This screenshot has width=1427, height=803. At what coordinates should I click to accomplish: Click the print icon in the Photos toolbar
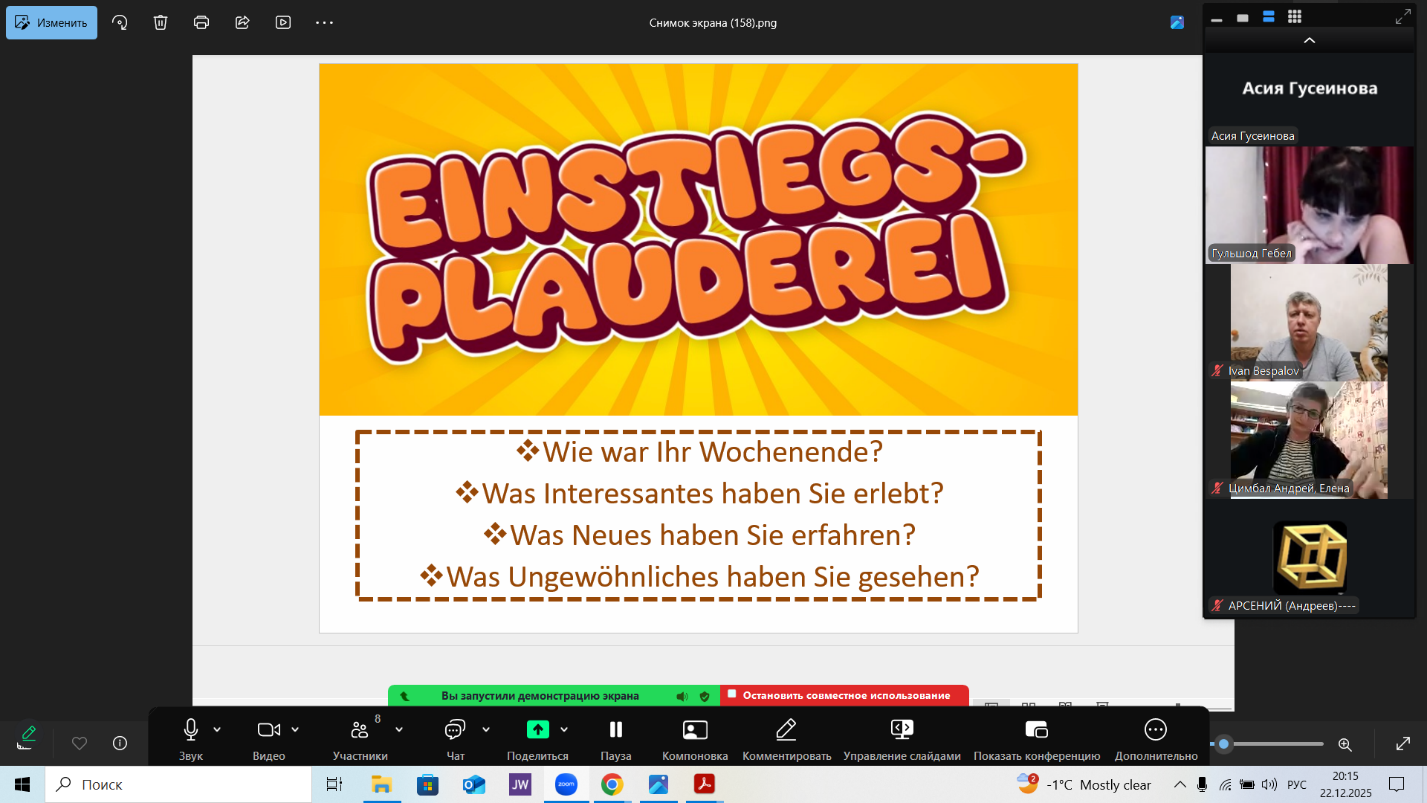click(x=202, y=22)
